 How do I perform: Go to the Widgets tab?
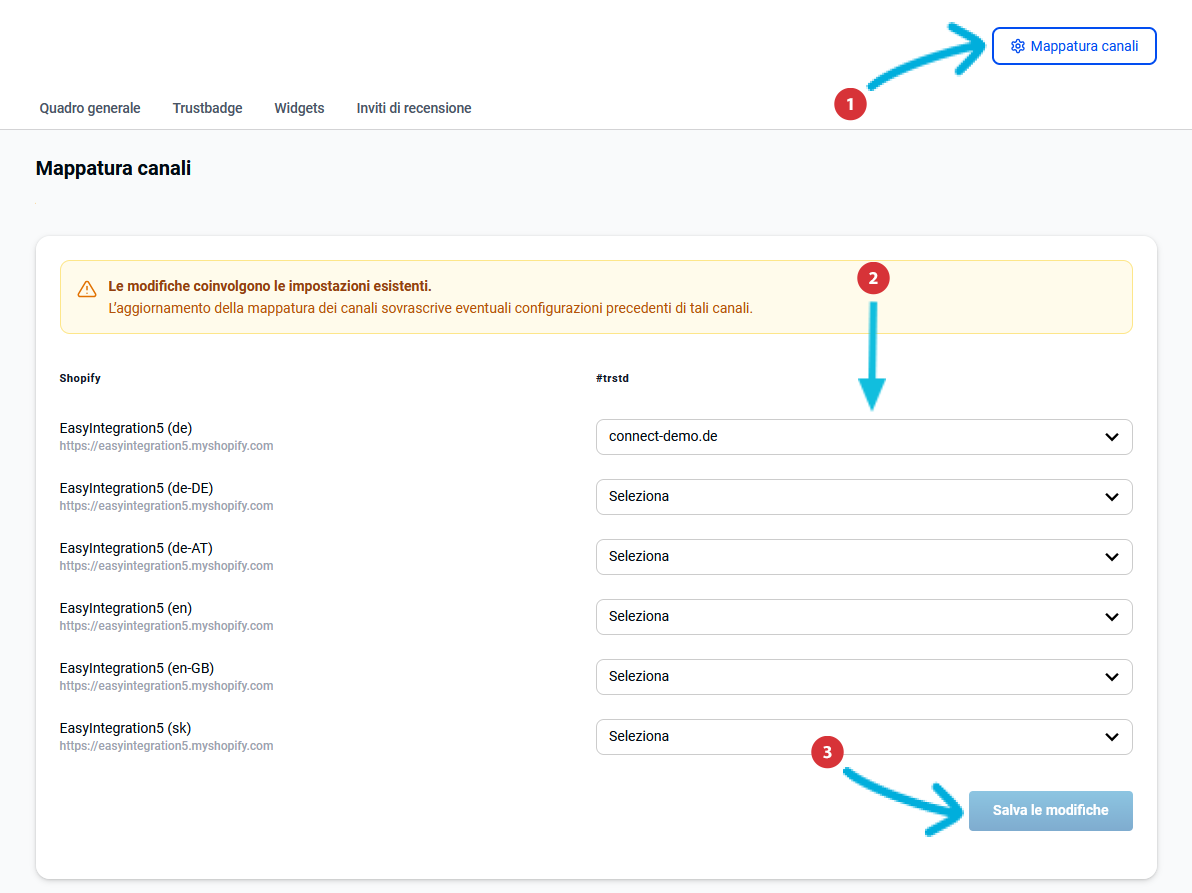[x=299, y=108]
